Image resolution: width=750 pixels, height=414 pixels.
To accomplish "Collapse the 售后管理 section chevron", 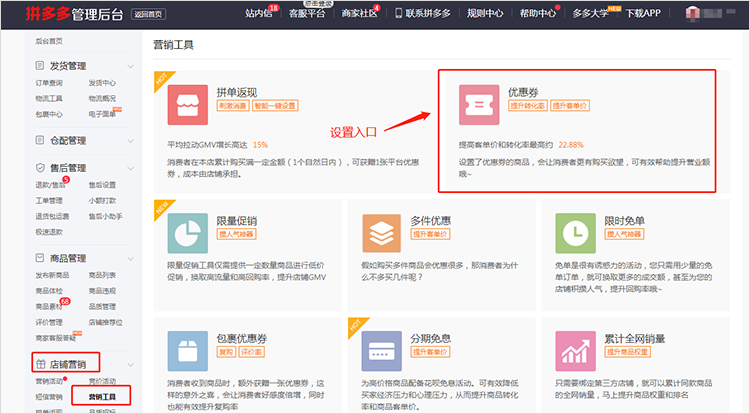I will pyautogui.click(x=130, y=168).
